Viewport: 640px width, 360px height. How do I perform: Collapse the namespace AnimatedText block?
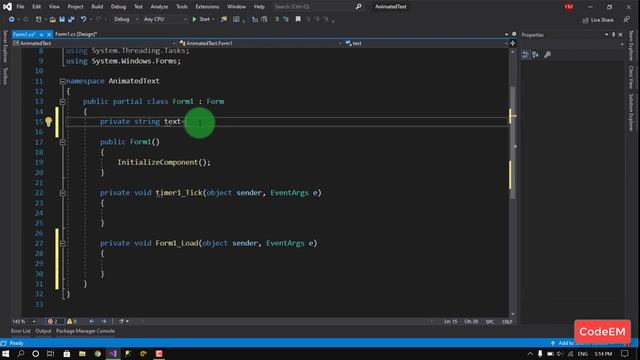62,81
